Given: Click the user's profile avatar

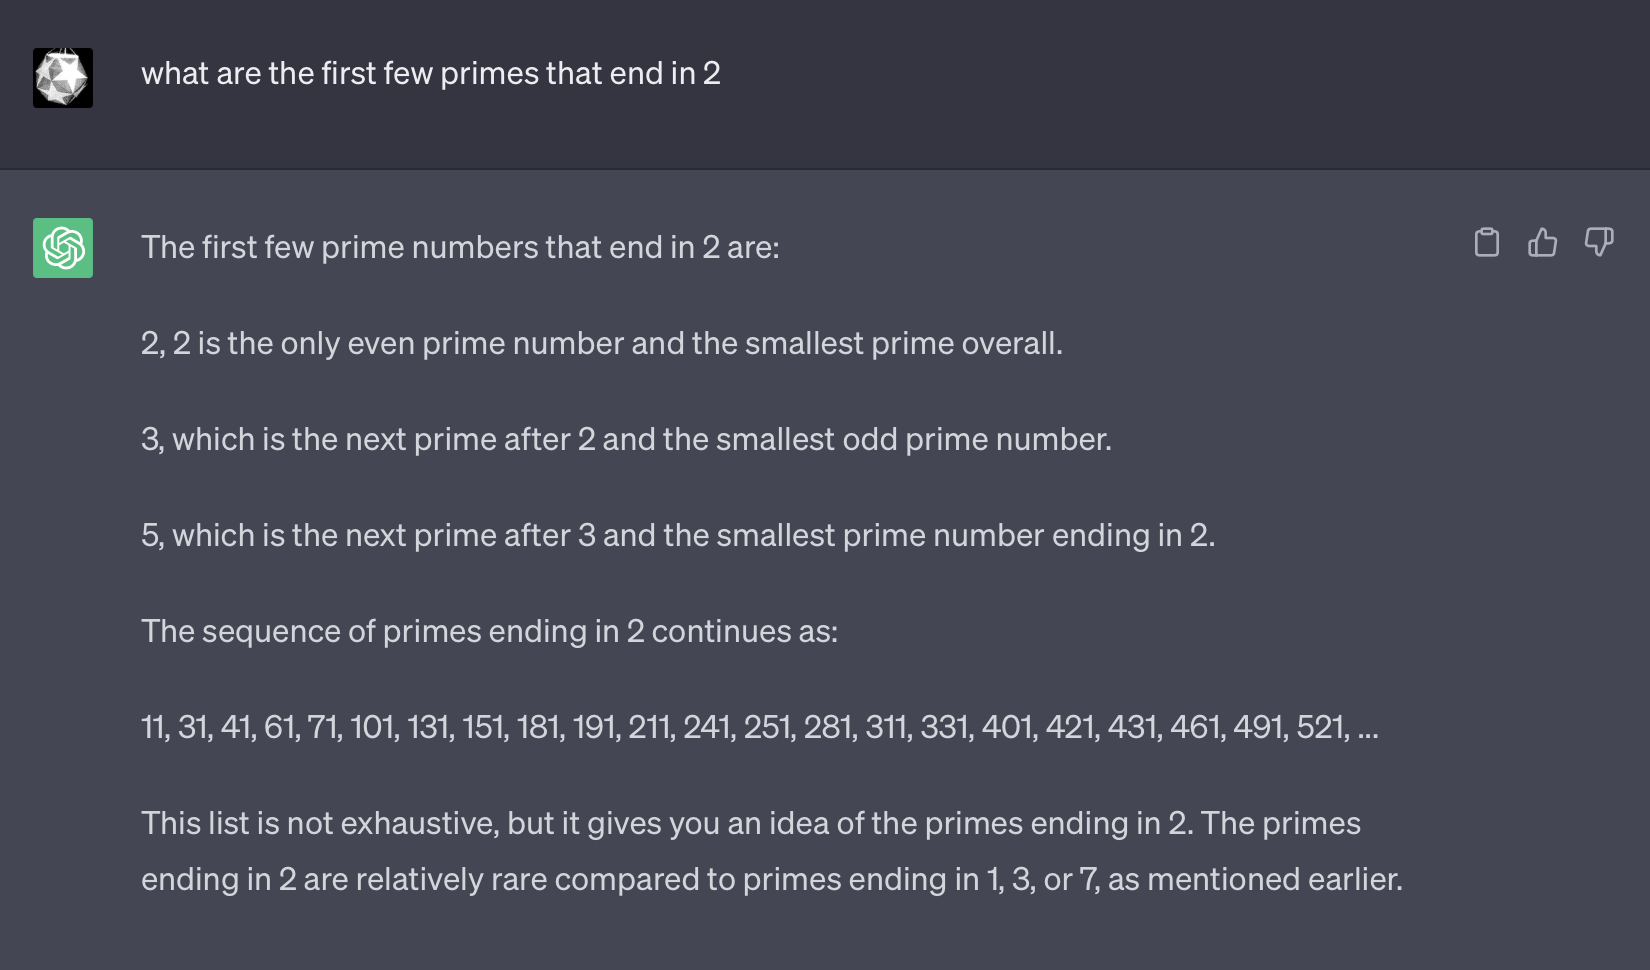Looking at the screenshot, I should pyautogui.click(x=63, y=78).
